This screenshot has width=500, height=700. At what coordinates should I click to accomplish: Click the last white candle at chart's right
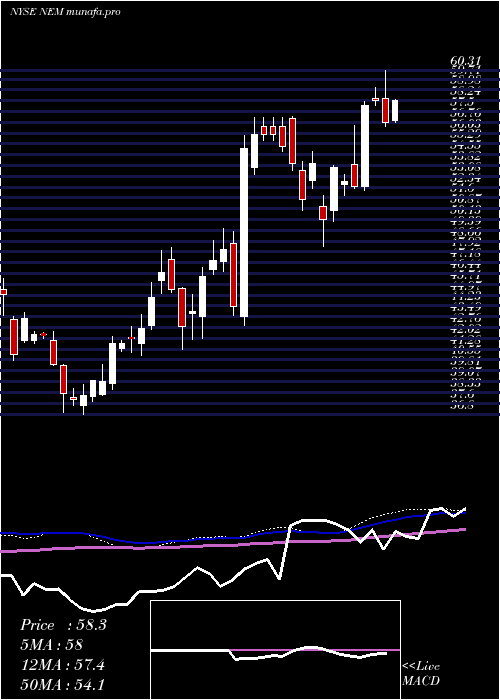[x=395, y=111]
